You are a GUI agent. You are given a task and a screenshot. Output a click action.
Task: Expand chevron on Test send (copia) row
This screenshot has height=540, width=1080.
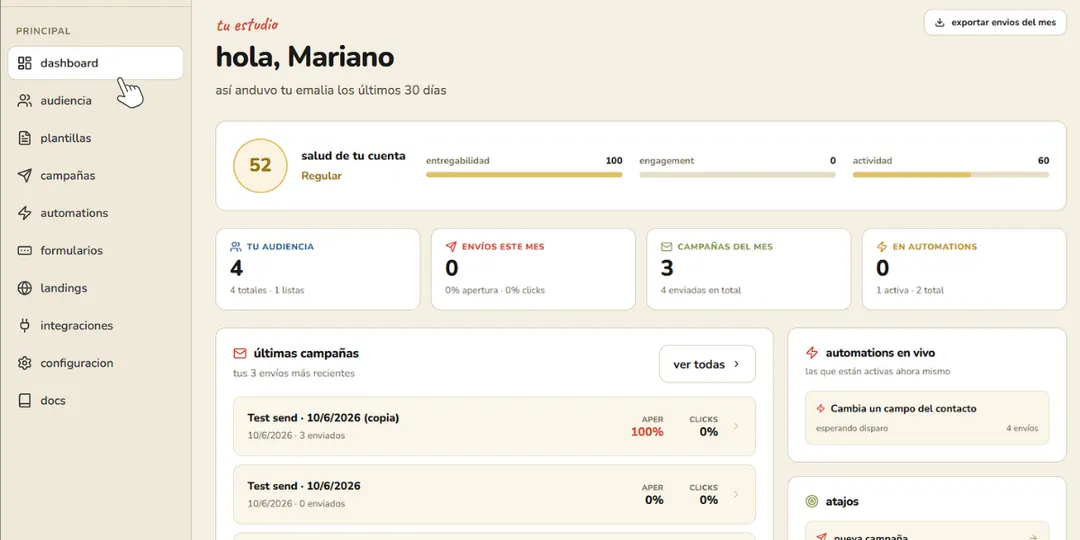tap(736, 426)
